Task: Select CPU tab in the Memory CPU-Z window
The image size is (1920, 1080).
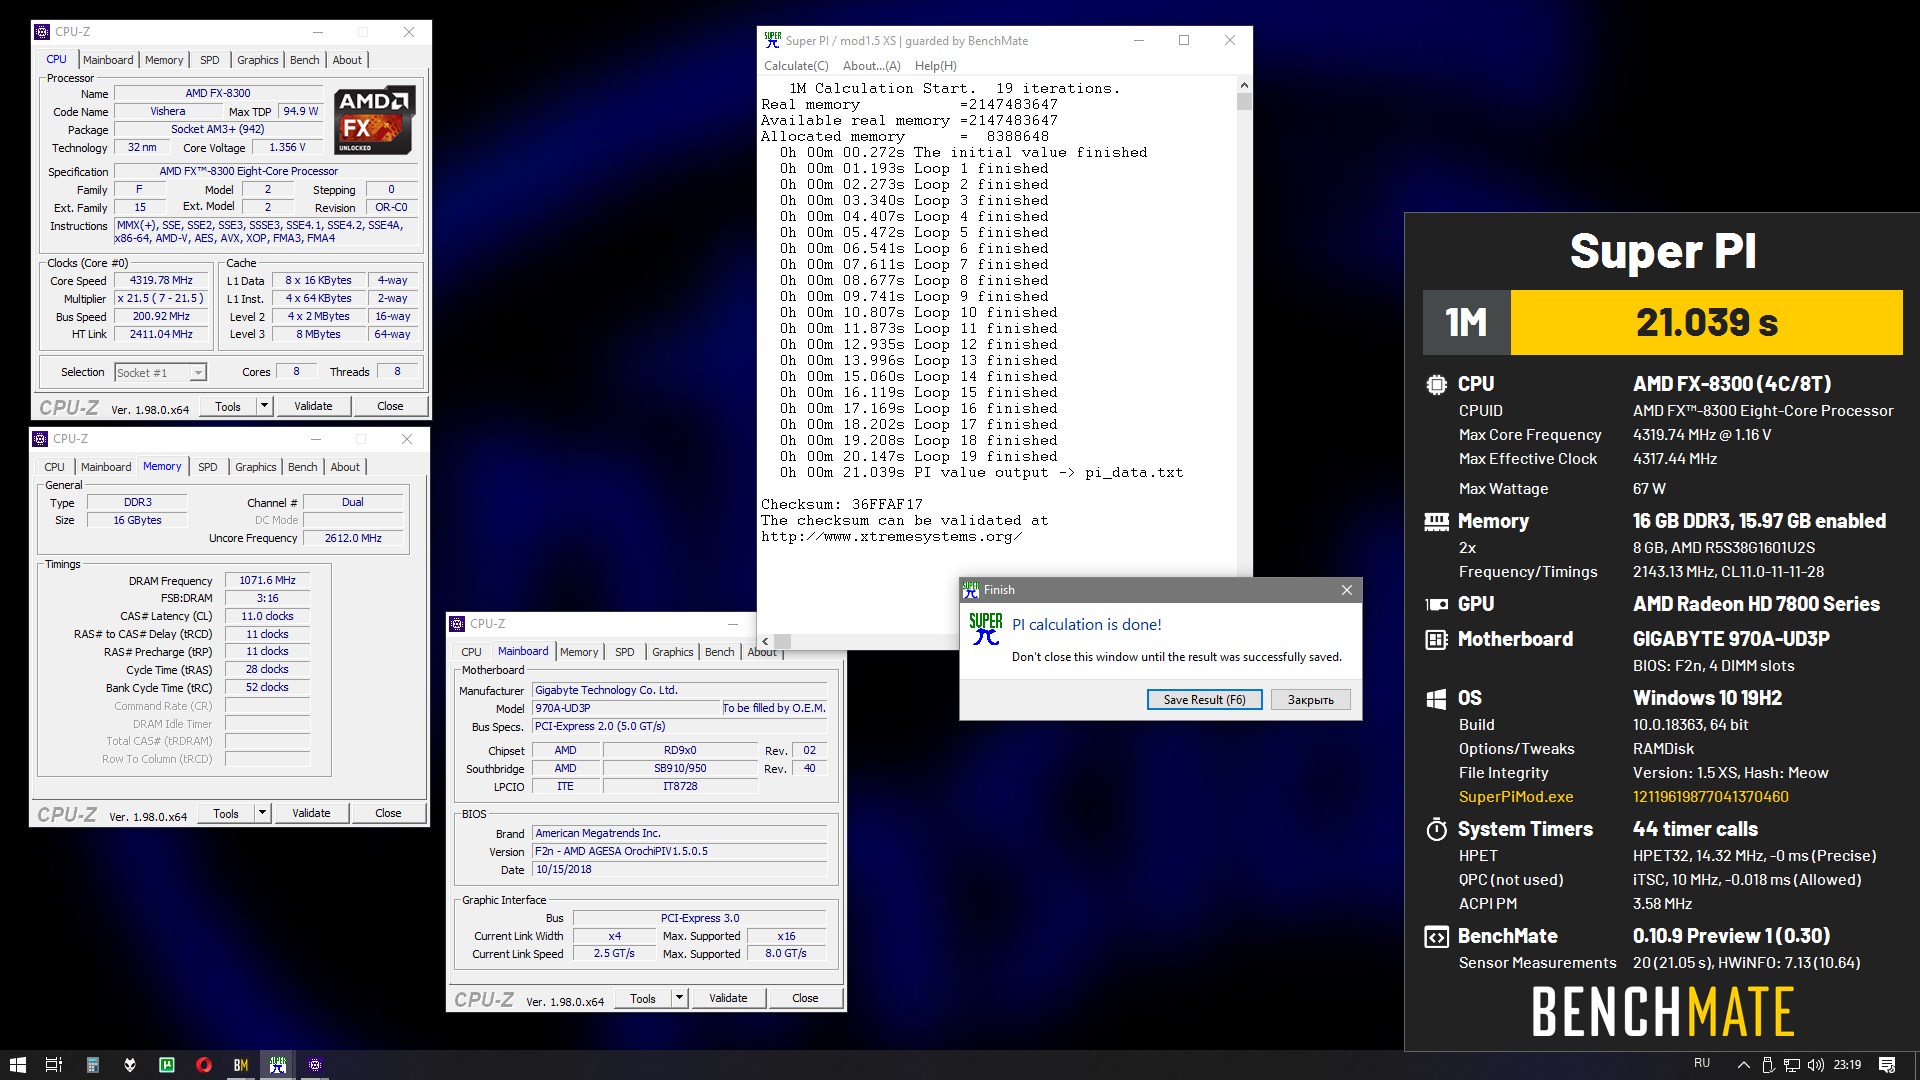Action: 54,467
